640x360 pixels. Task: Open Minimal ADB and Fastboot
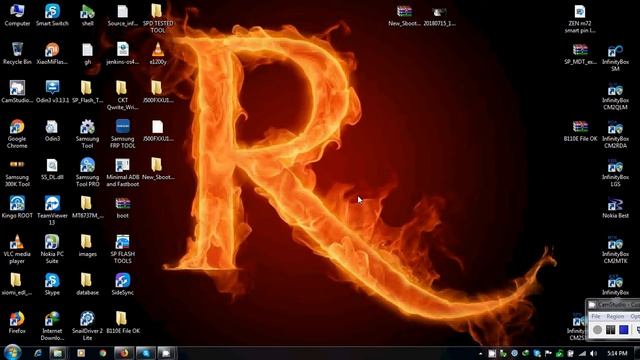[x=122, y=172]
